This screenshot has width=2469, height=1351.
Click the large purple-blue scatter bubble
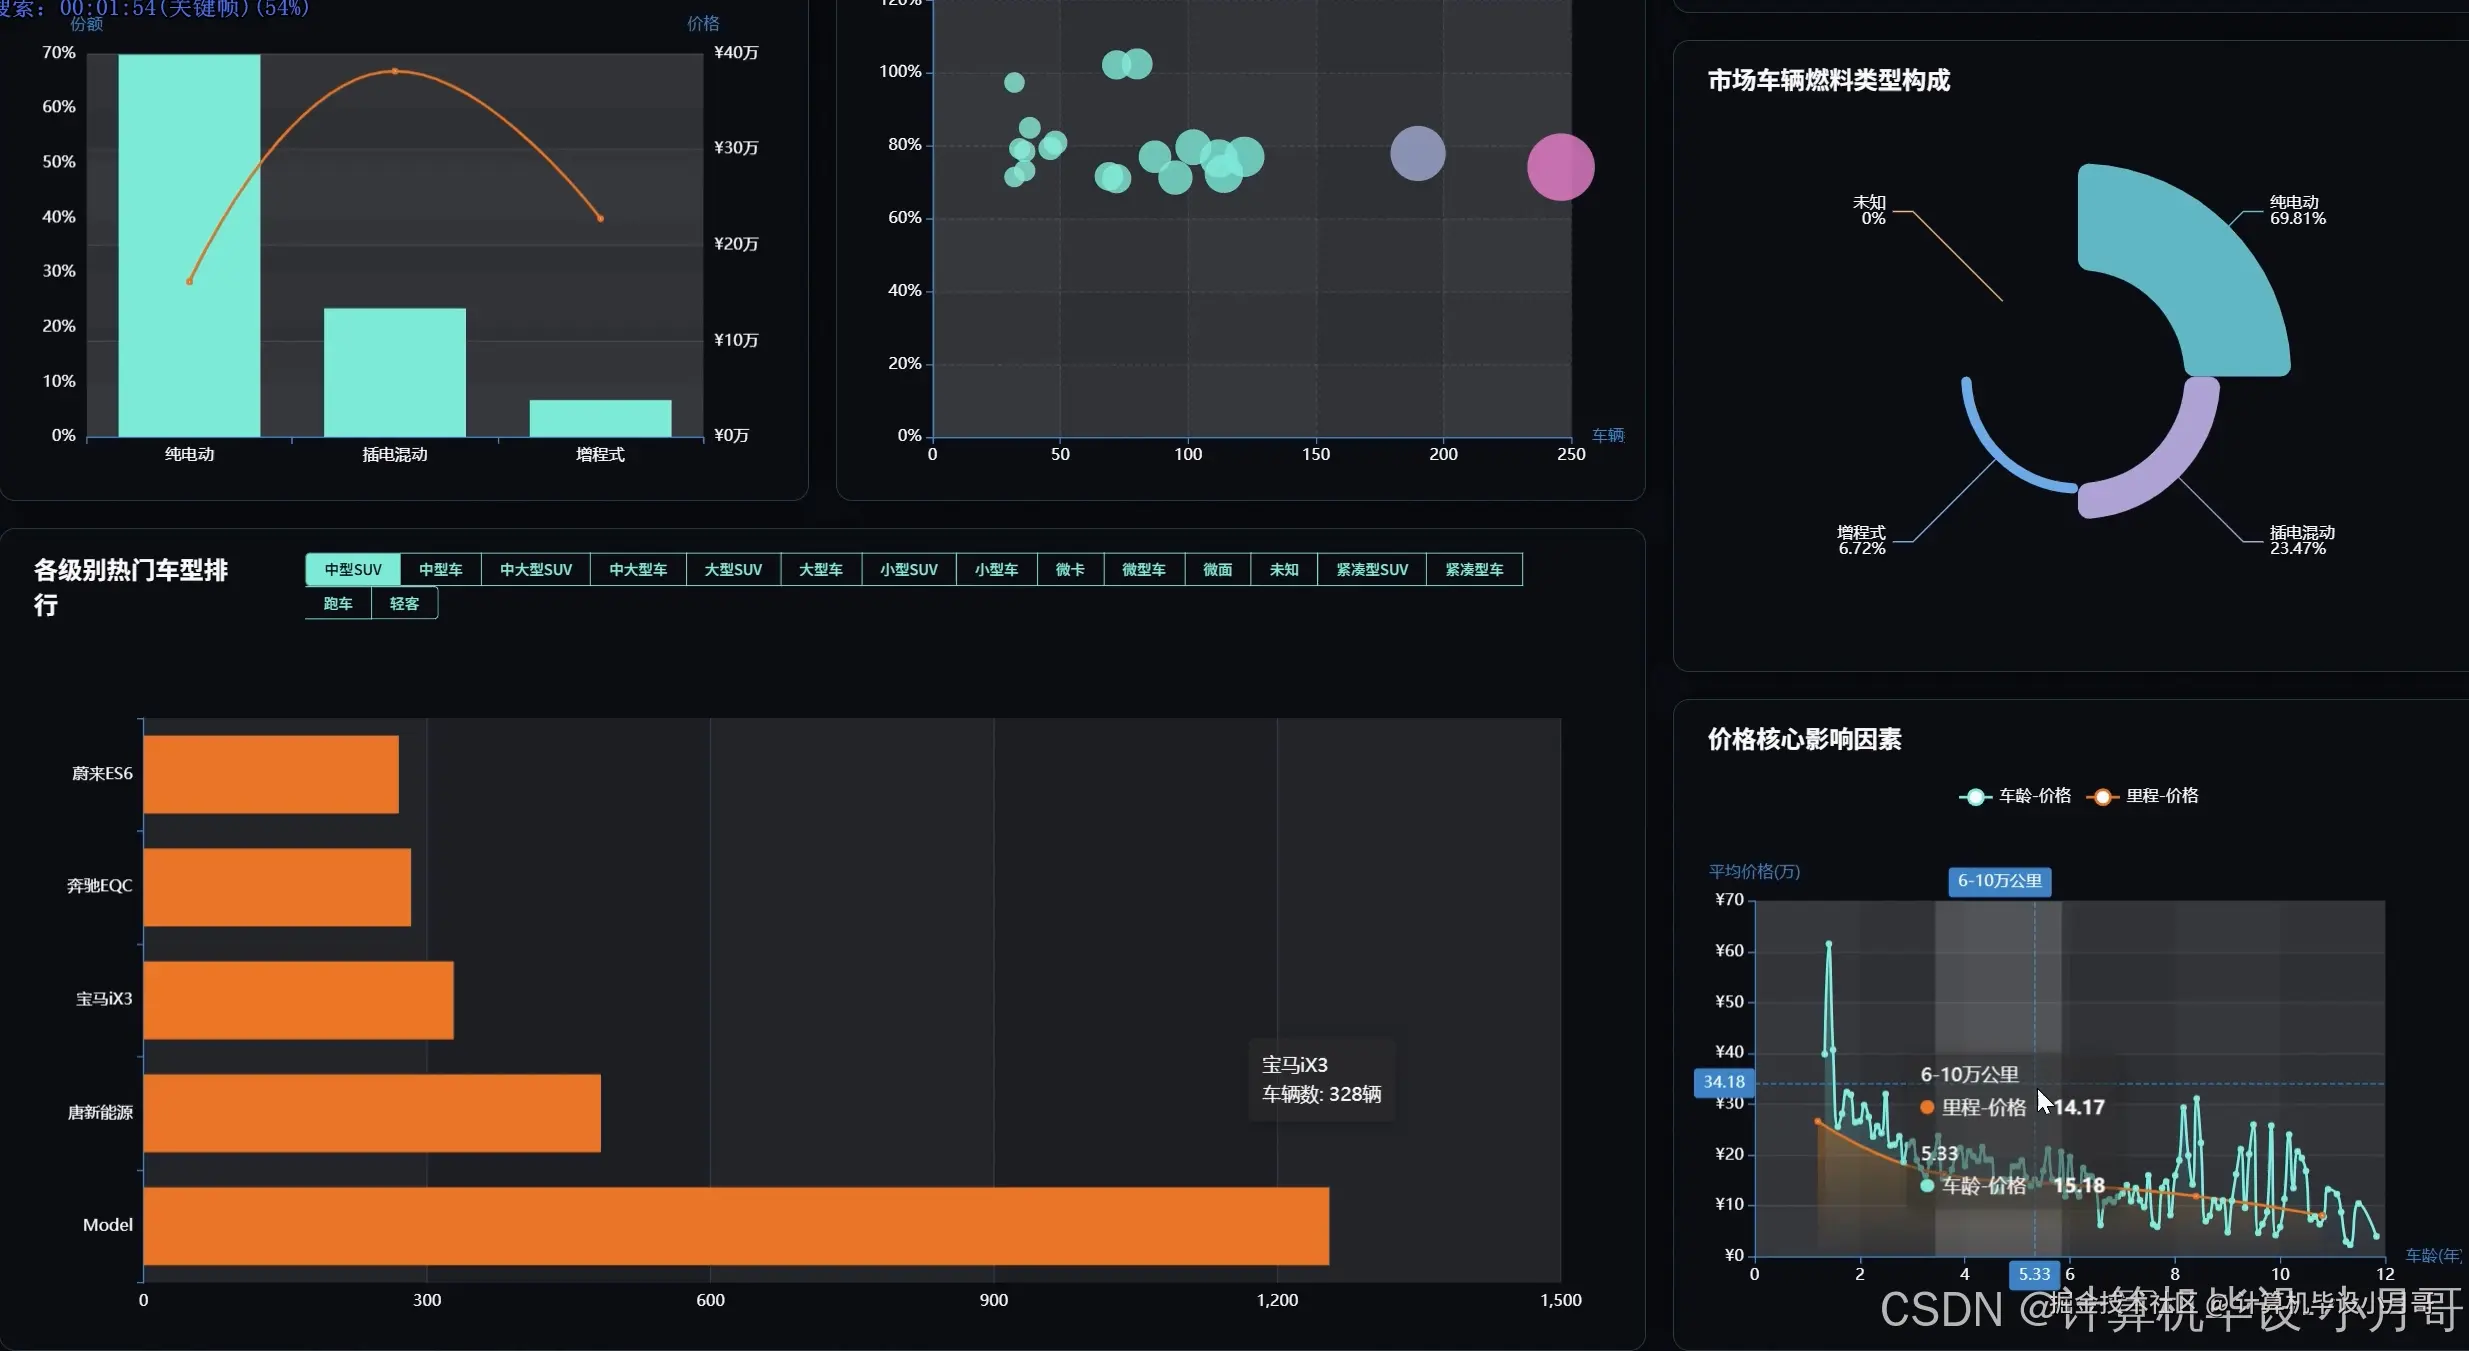[1417, 154]
